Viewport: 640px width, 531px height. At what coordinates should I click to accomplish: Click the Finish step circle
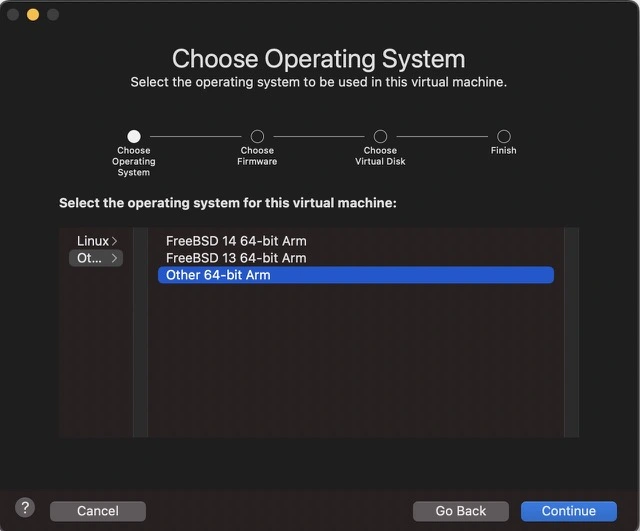click(x=503, y=136)
